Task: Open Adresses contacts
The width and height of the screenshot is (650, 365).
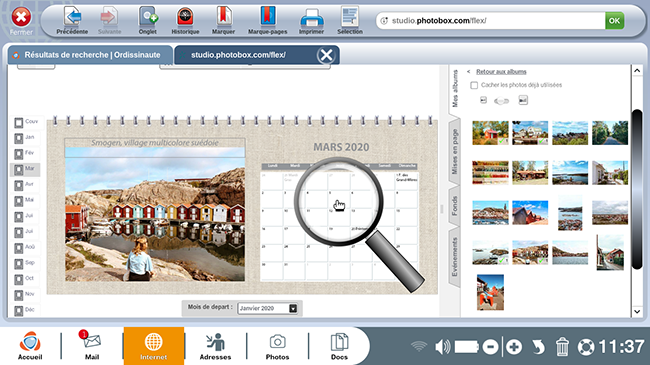Action: coord(215,346)
